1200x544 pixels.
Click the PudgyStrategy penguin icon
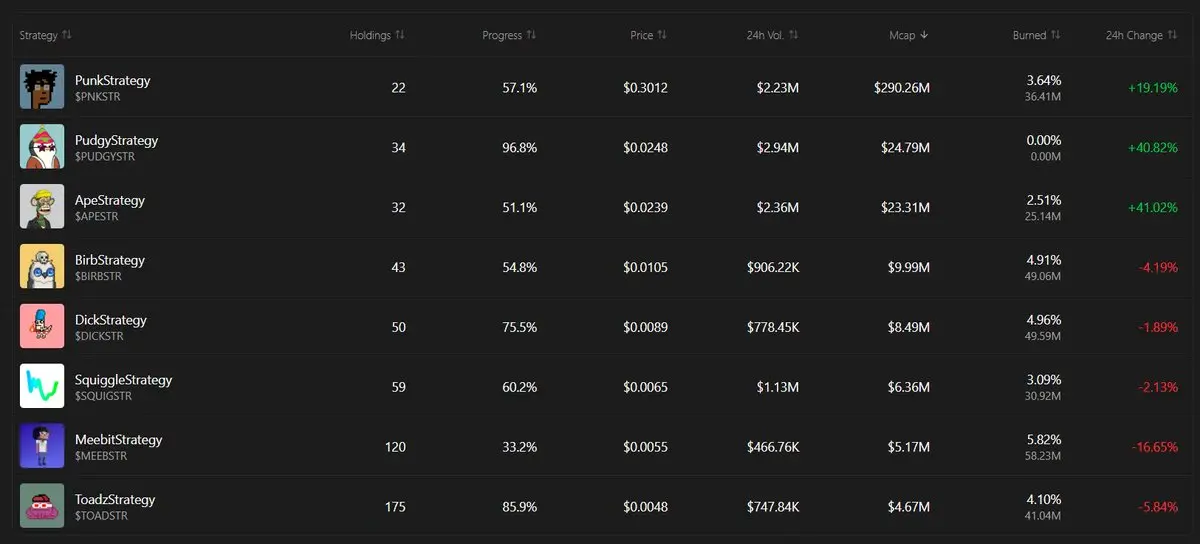[x=42, y=147]
